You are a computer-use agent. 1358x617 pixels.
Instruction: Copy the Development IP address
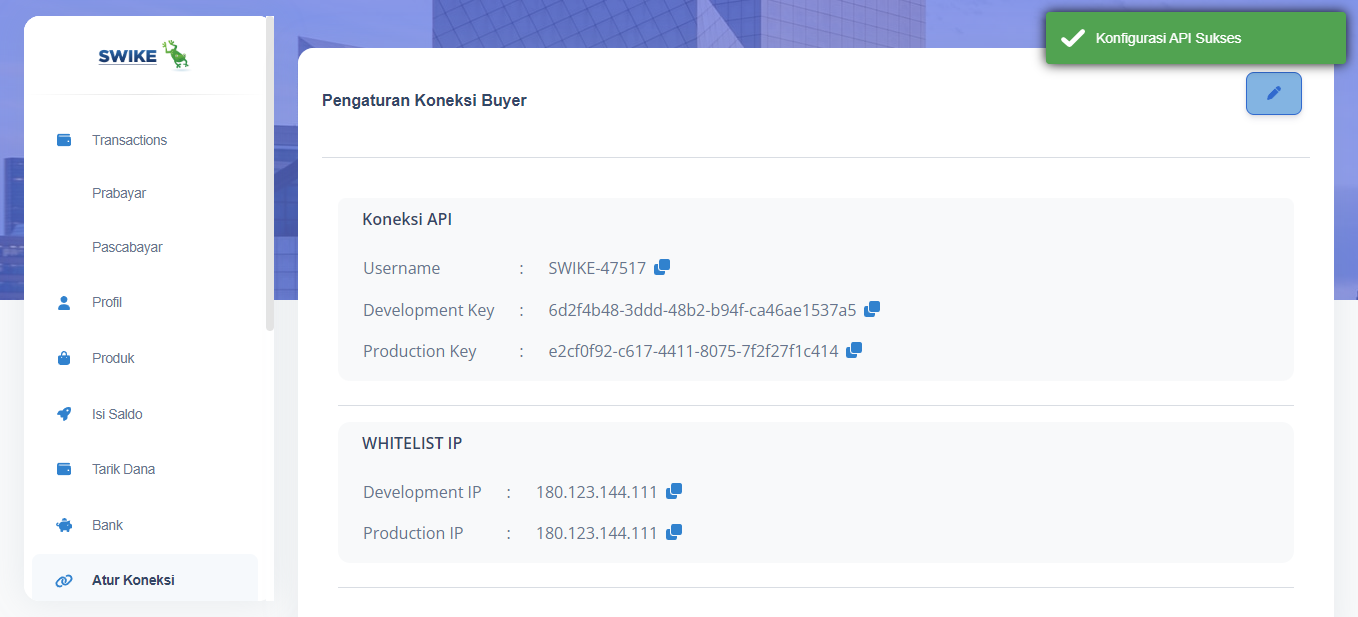pyautogui.click(x=674, y=491)
